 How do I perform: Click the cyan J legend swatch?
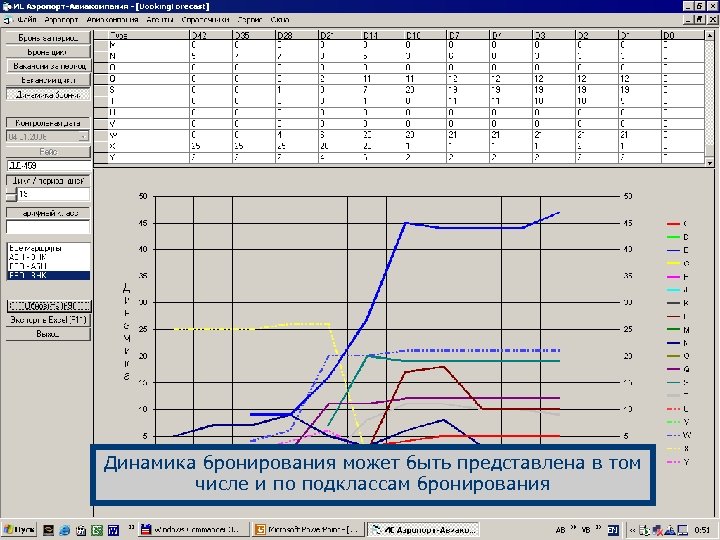[x=673, y=290]
